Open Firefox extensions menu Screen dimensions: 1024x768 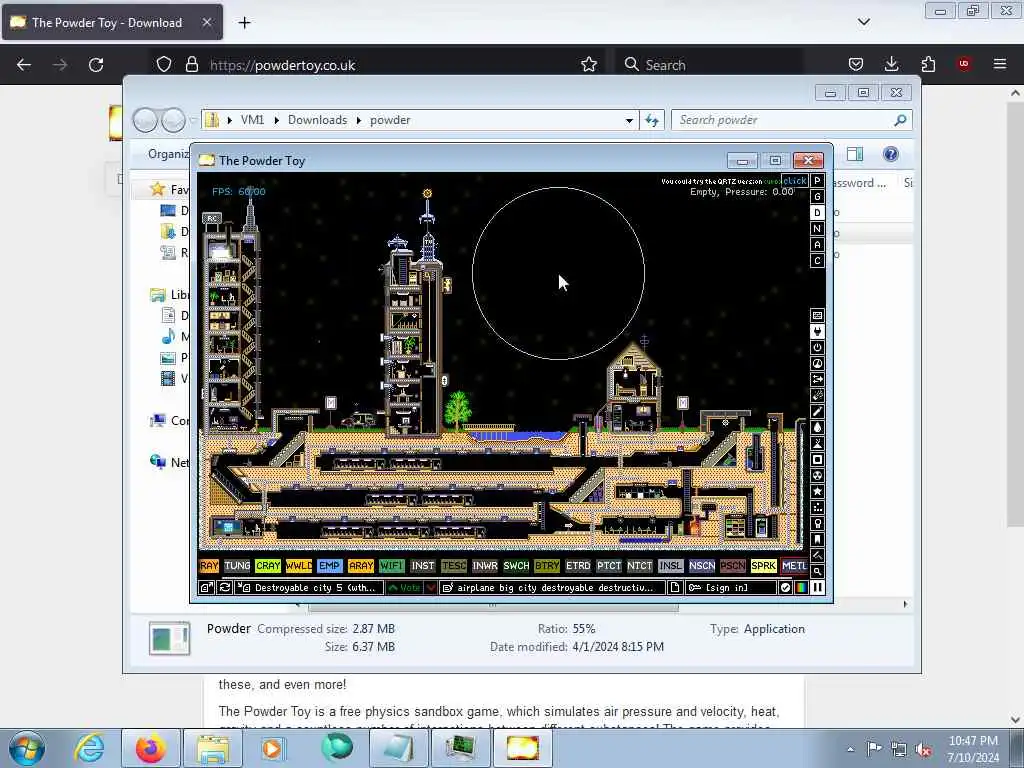pyautogui.click(x=928, y=64)
